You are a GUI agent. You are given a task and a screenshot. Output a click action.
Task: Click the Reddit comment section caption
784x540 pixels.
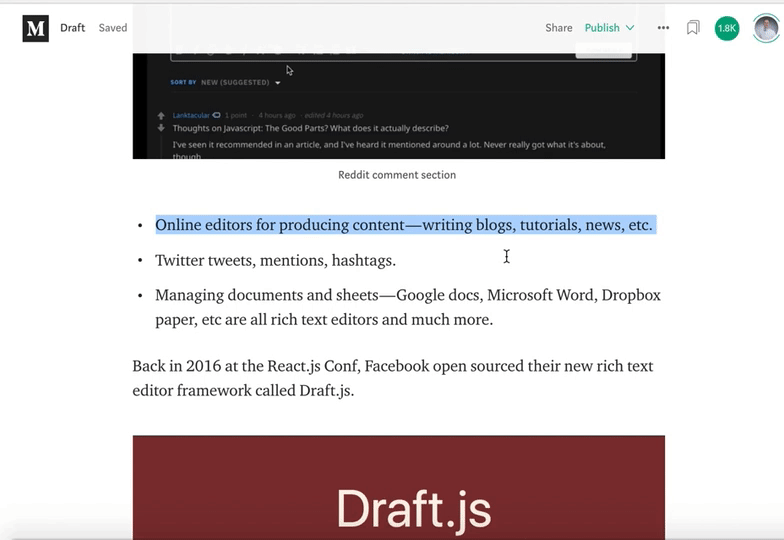(397, 175)
